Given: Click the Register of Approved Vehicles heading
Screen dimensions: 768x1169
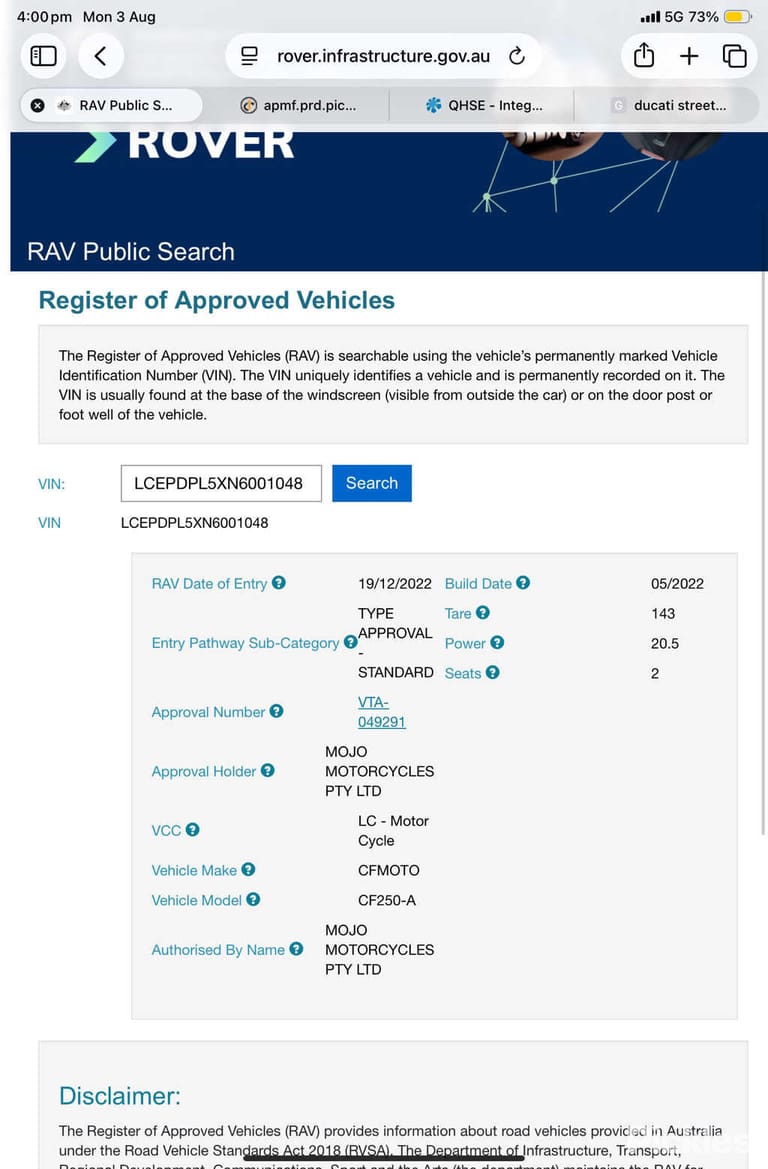Looking at the screenshot, I should coord(217,300).
